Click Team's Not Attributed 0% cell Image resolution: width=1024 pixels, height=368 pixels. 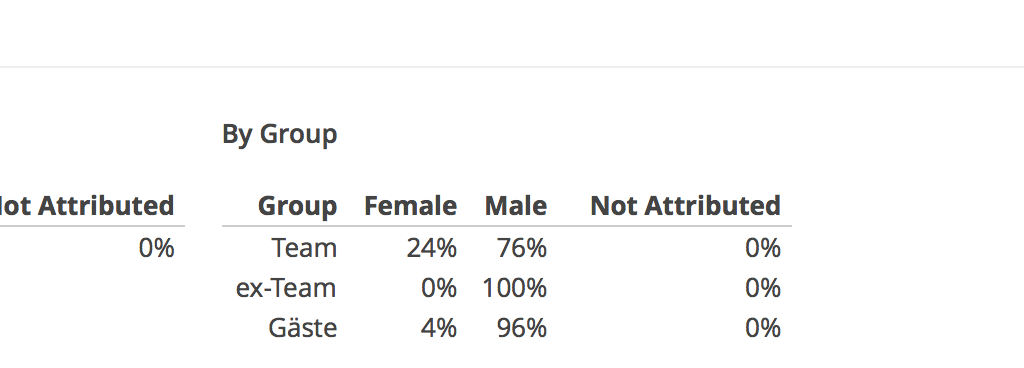coord(763,249)
